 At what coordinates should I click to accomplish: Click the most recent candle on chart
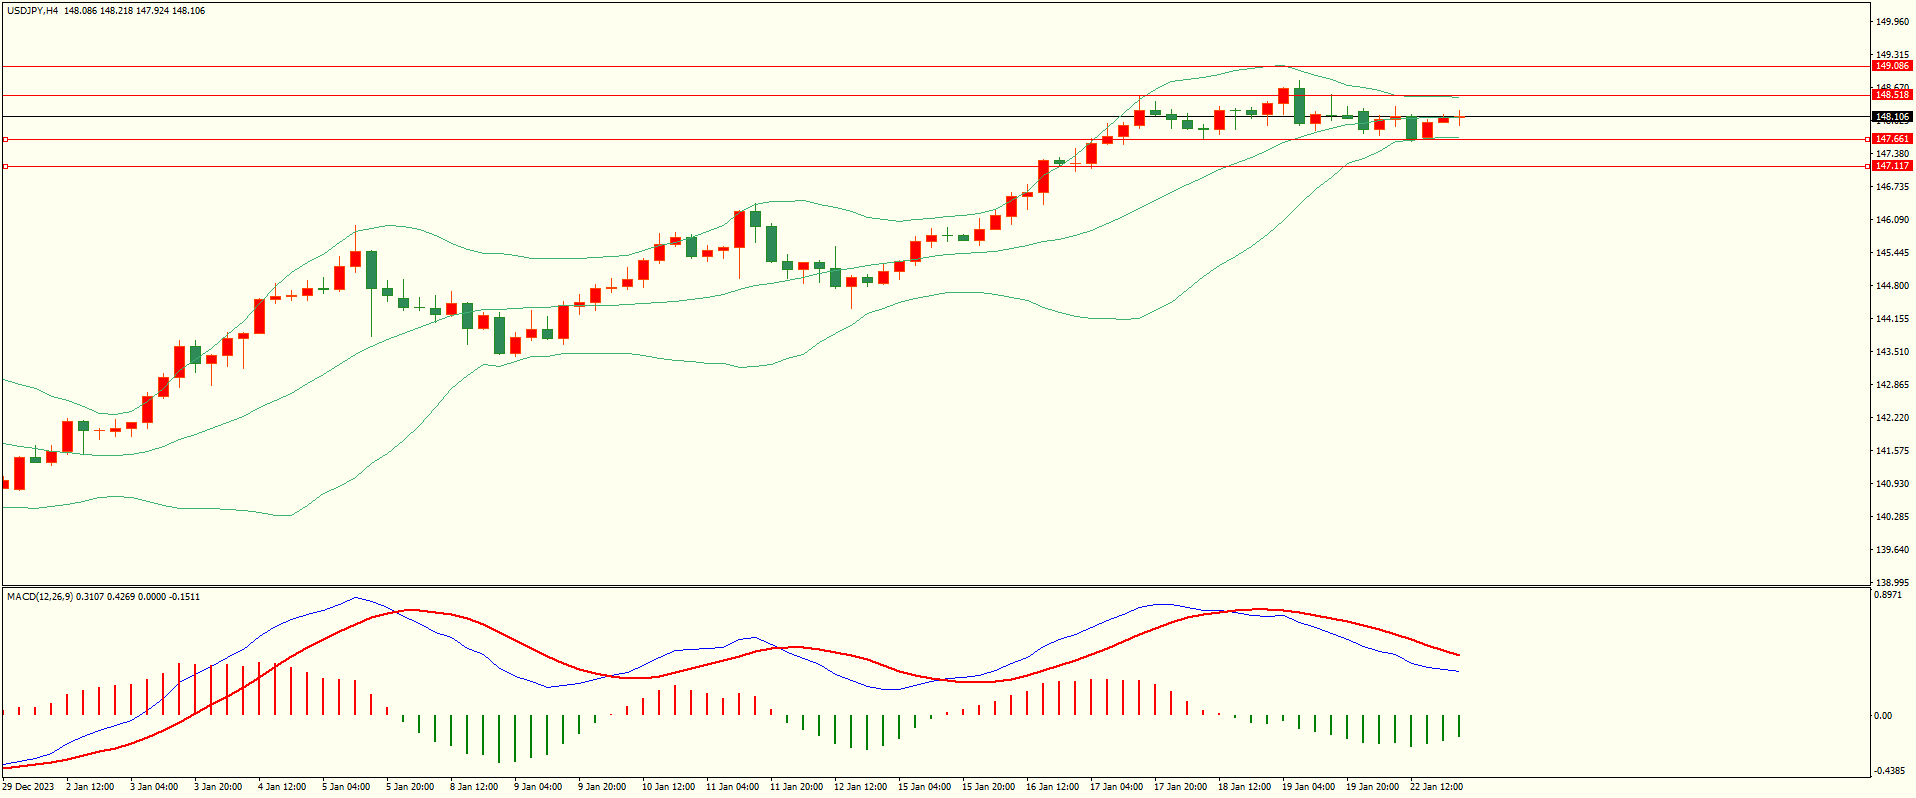point(1459,117)
